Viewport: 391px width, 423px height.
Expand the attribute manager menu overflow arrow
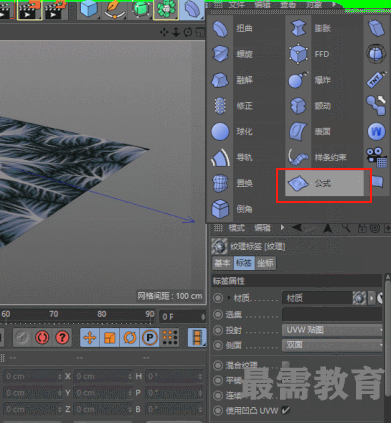point(282,228)
